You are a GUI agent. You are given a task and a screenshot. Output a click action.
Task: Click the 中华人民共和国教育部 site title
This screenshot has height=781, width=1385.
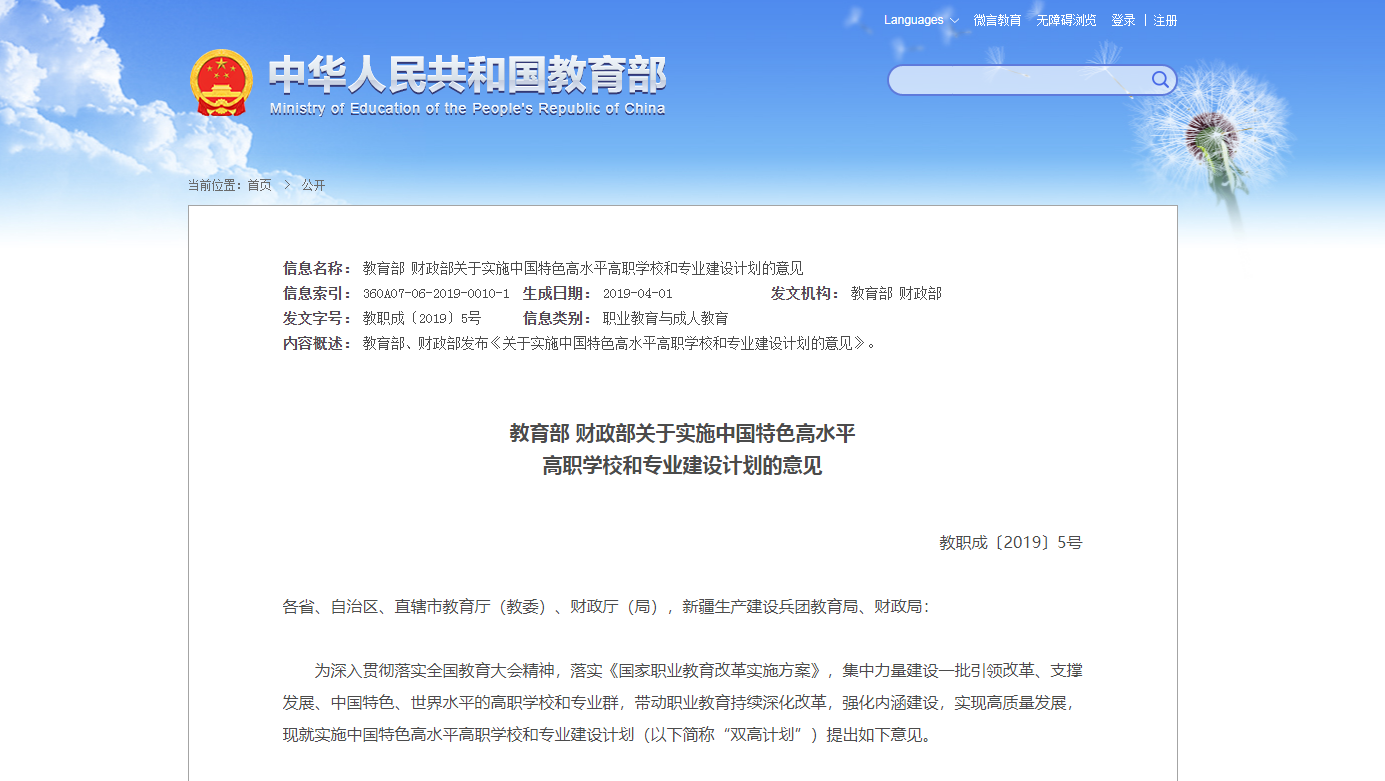tap(467, 75)
